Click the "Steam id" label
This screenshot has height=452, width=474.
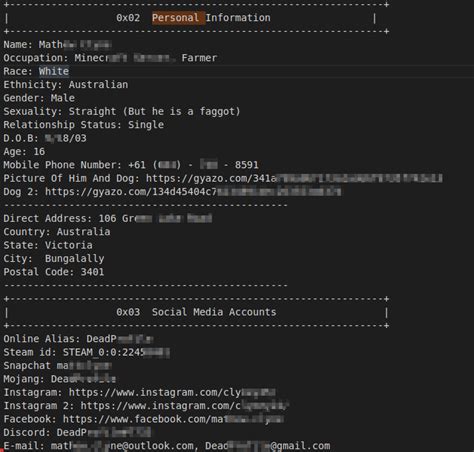[30, 352]
